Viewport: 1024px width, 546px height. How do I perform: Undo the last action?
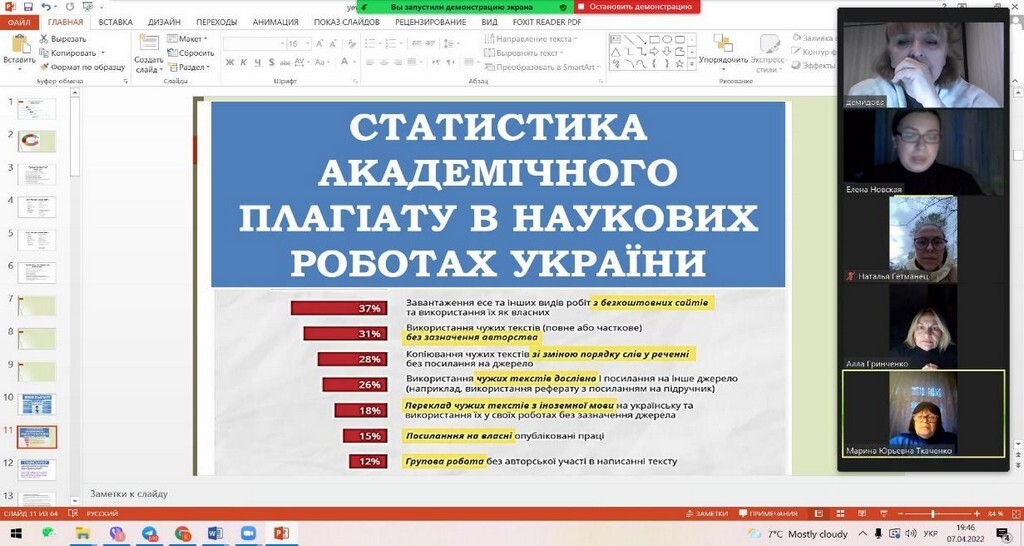(x=45, y=7)
